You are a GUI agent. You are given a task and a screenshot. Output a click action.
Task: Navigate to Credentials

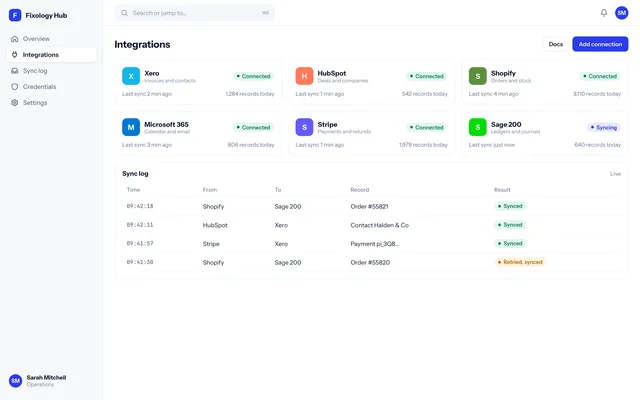coord(51,87)
